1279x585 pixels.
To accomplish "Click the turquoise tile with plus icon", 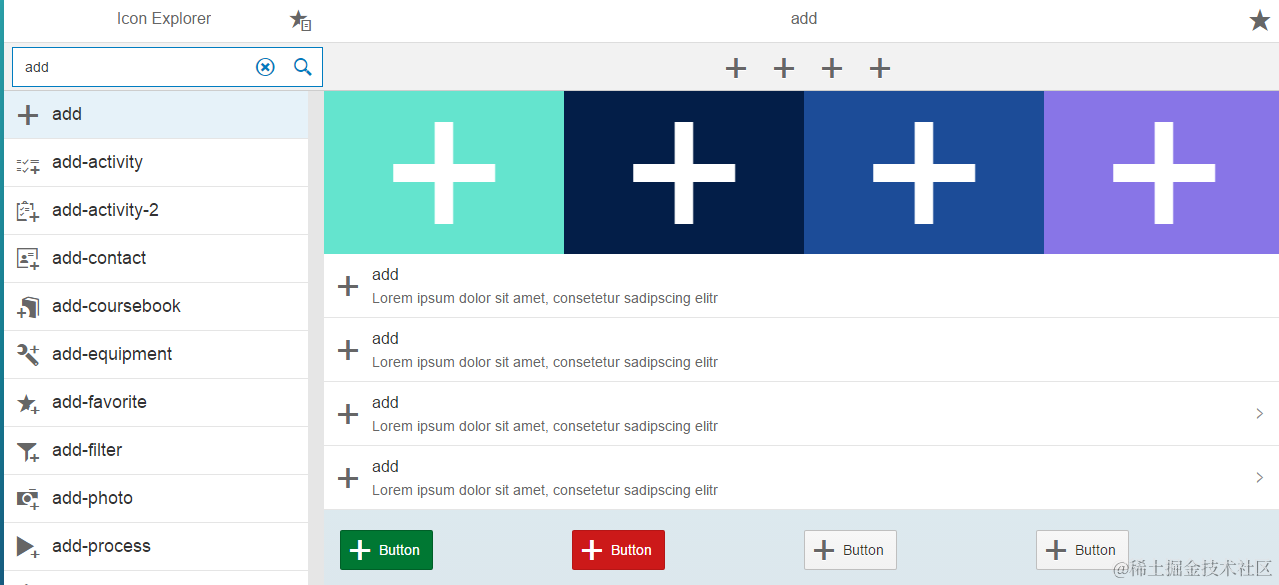I will pyautogui.click(x=444, y=172).
